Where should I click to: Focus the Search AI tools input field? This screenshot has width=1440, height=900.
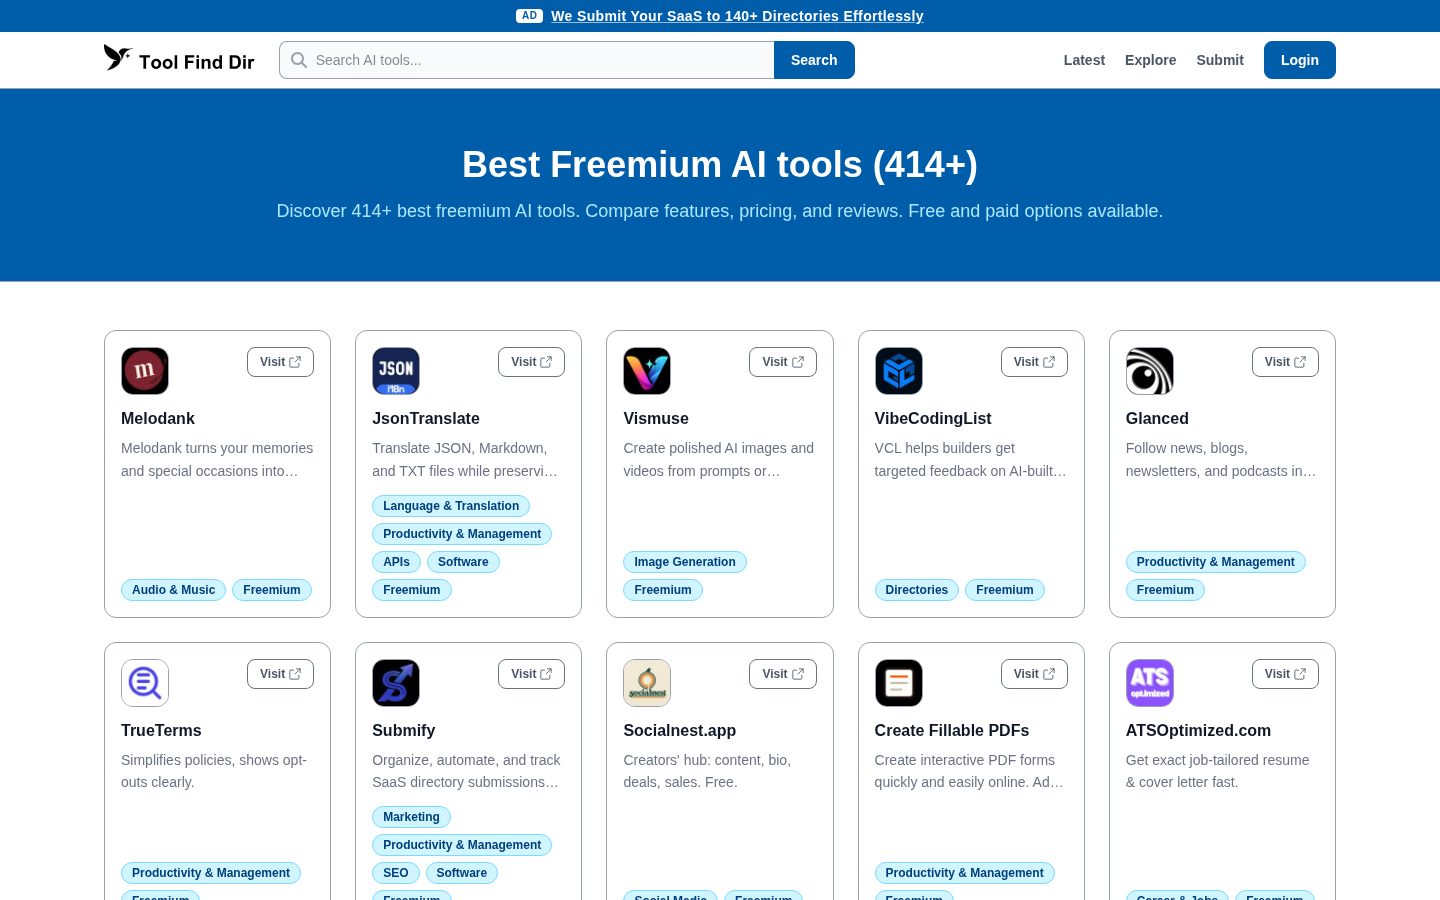click(x=527, y=60)
